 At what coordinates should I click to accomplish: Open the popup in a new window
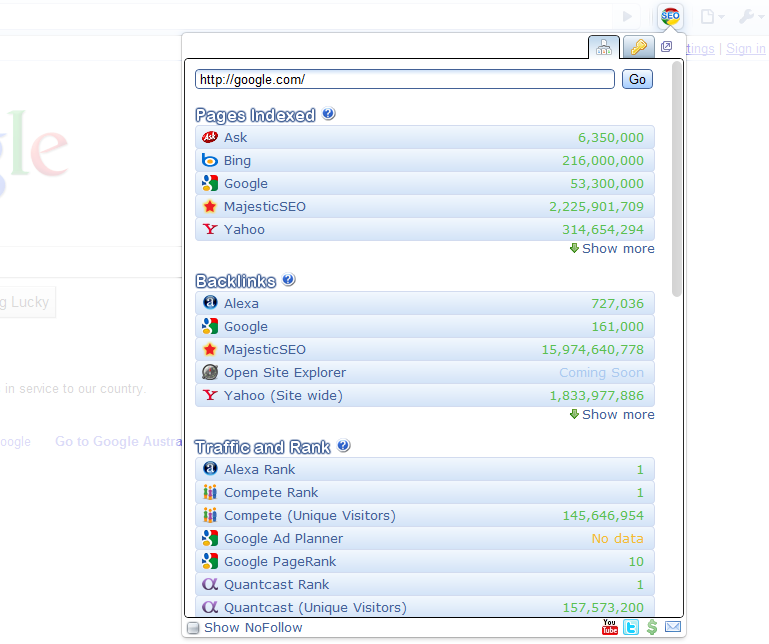[x=666, y=47]
